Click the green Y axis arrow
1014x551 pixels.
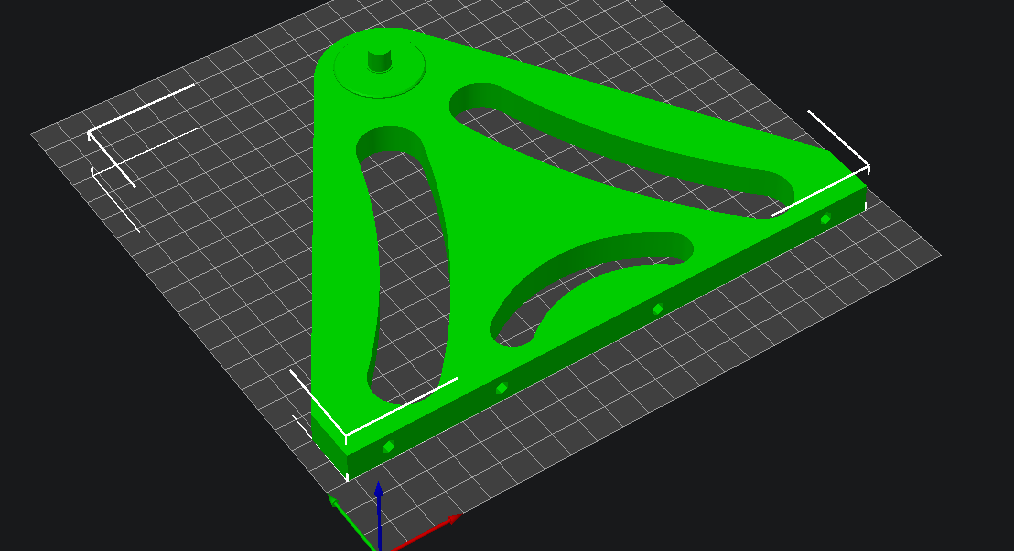[351, 522]
